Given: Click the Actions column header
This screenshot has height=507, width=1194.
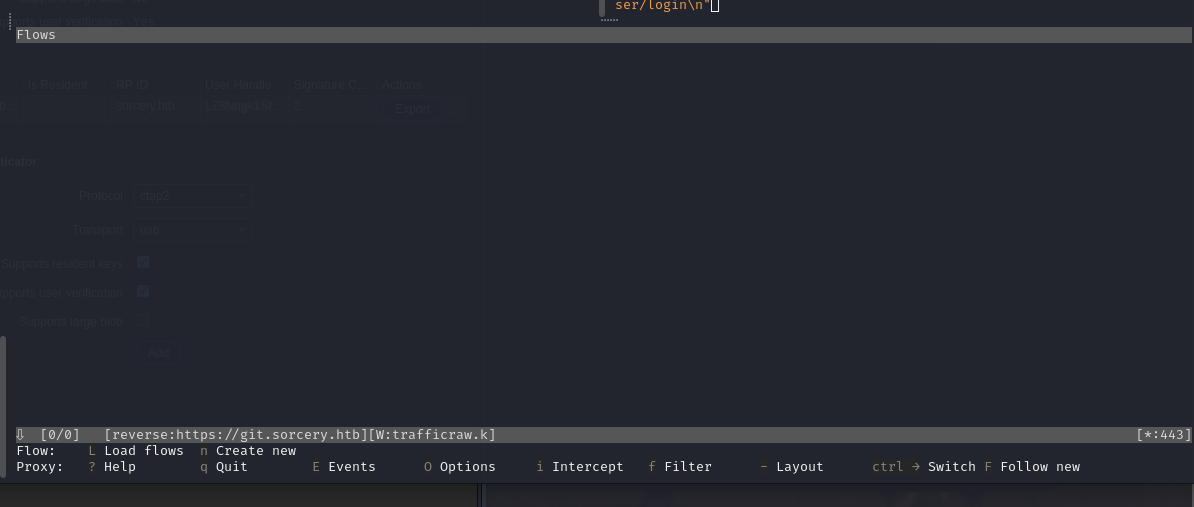Looking at the screenshot, I should tap(402, 84).
